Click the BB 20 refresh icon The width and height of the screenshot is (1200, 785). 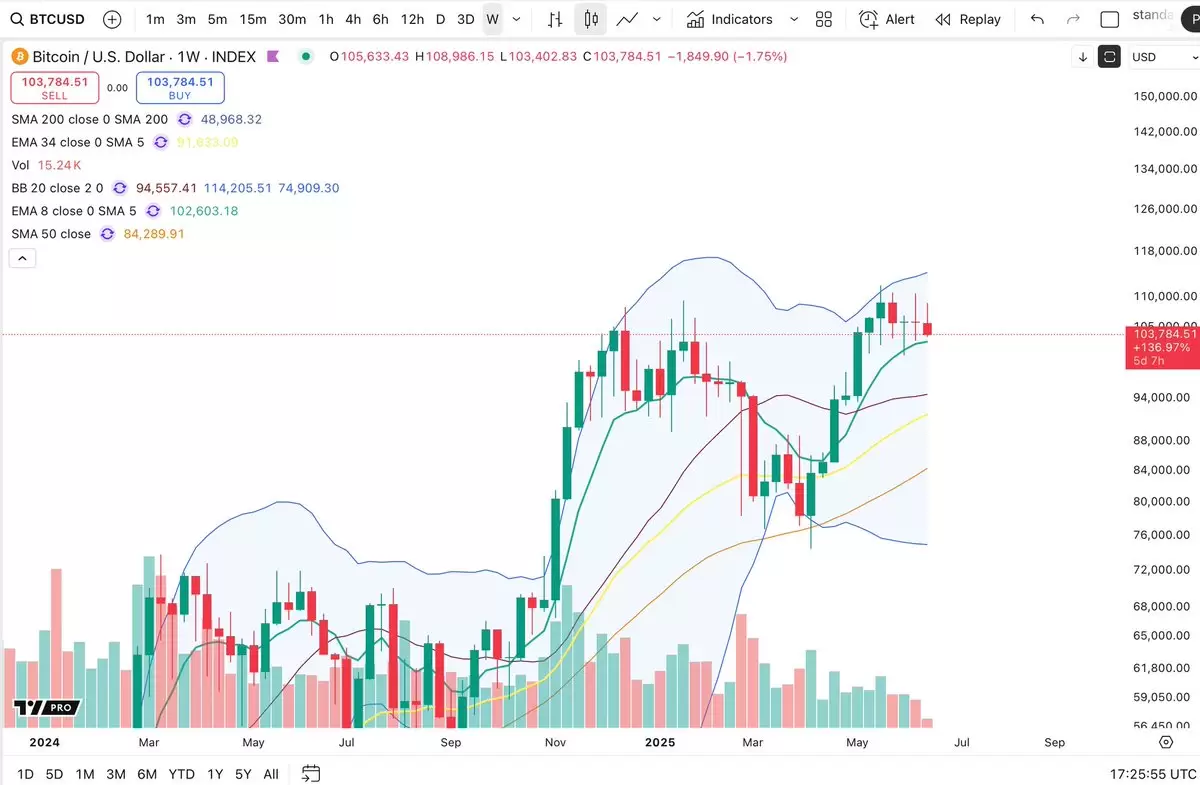120,188
